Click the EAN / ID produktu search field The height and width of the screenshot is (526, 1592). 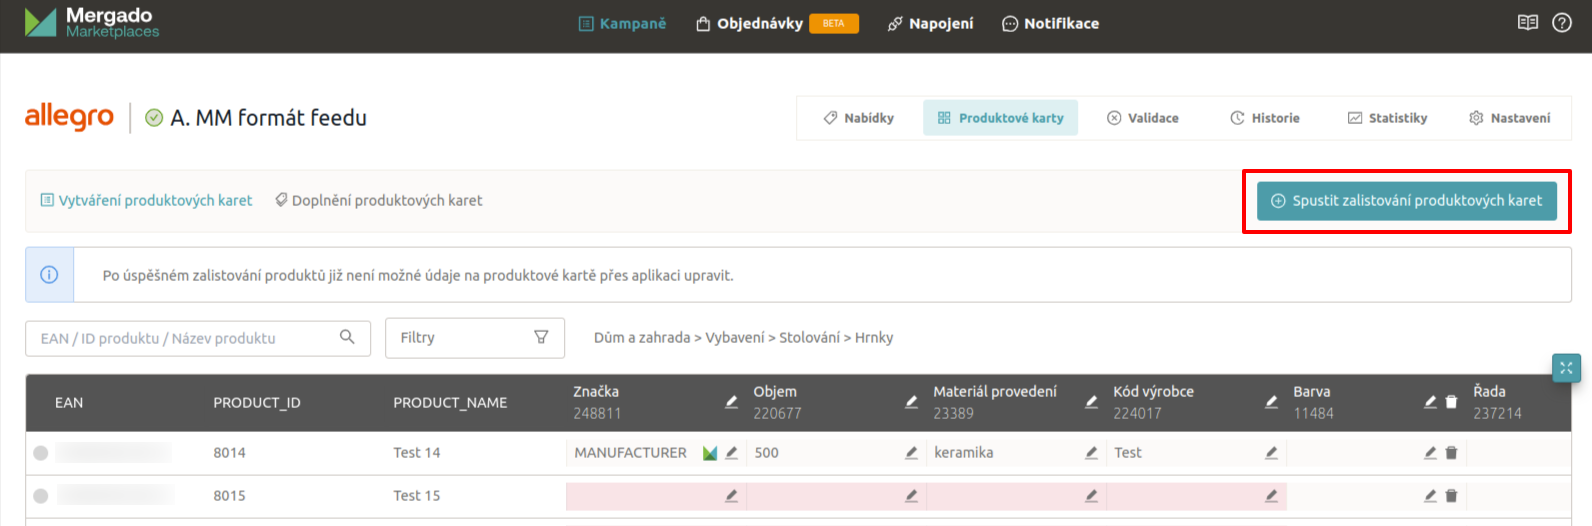coord(185,338)
